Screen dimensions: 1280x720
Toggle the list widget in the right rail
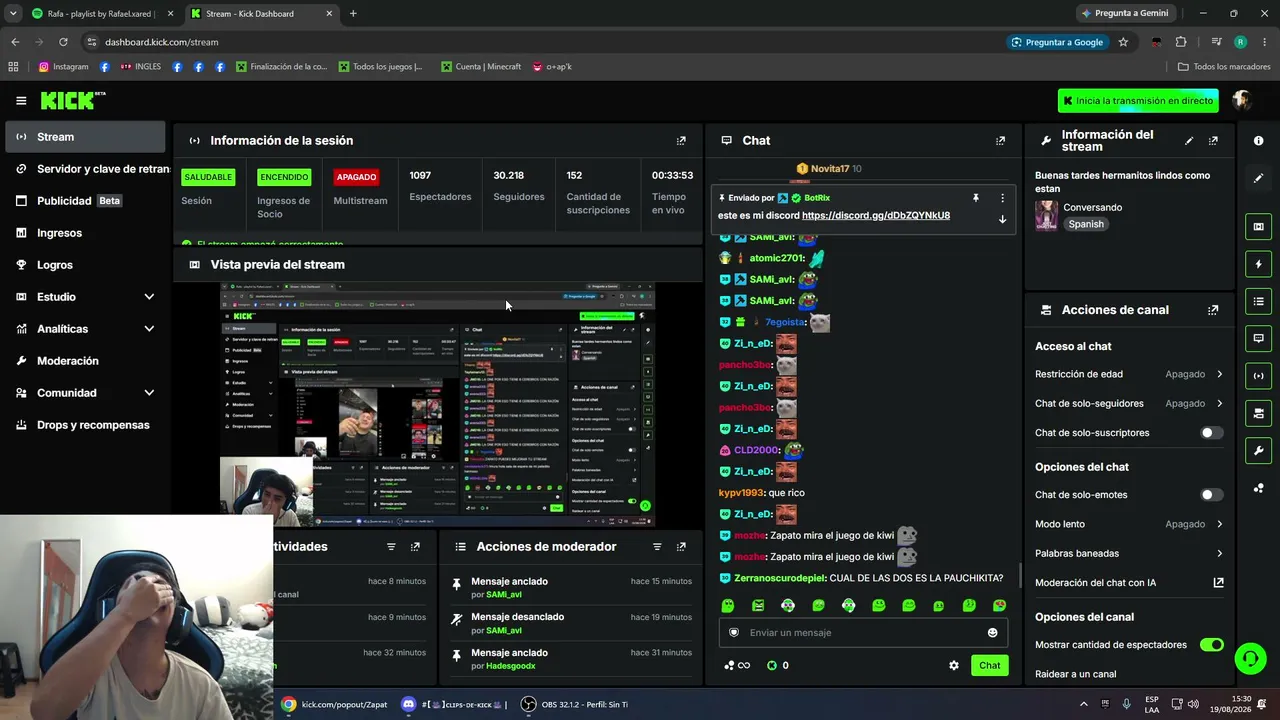(1258, 301)
